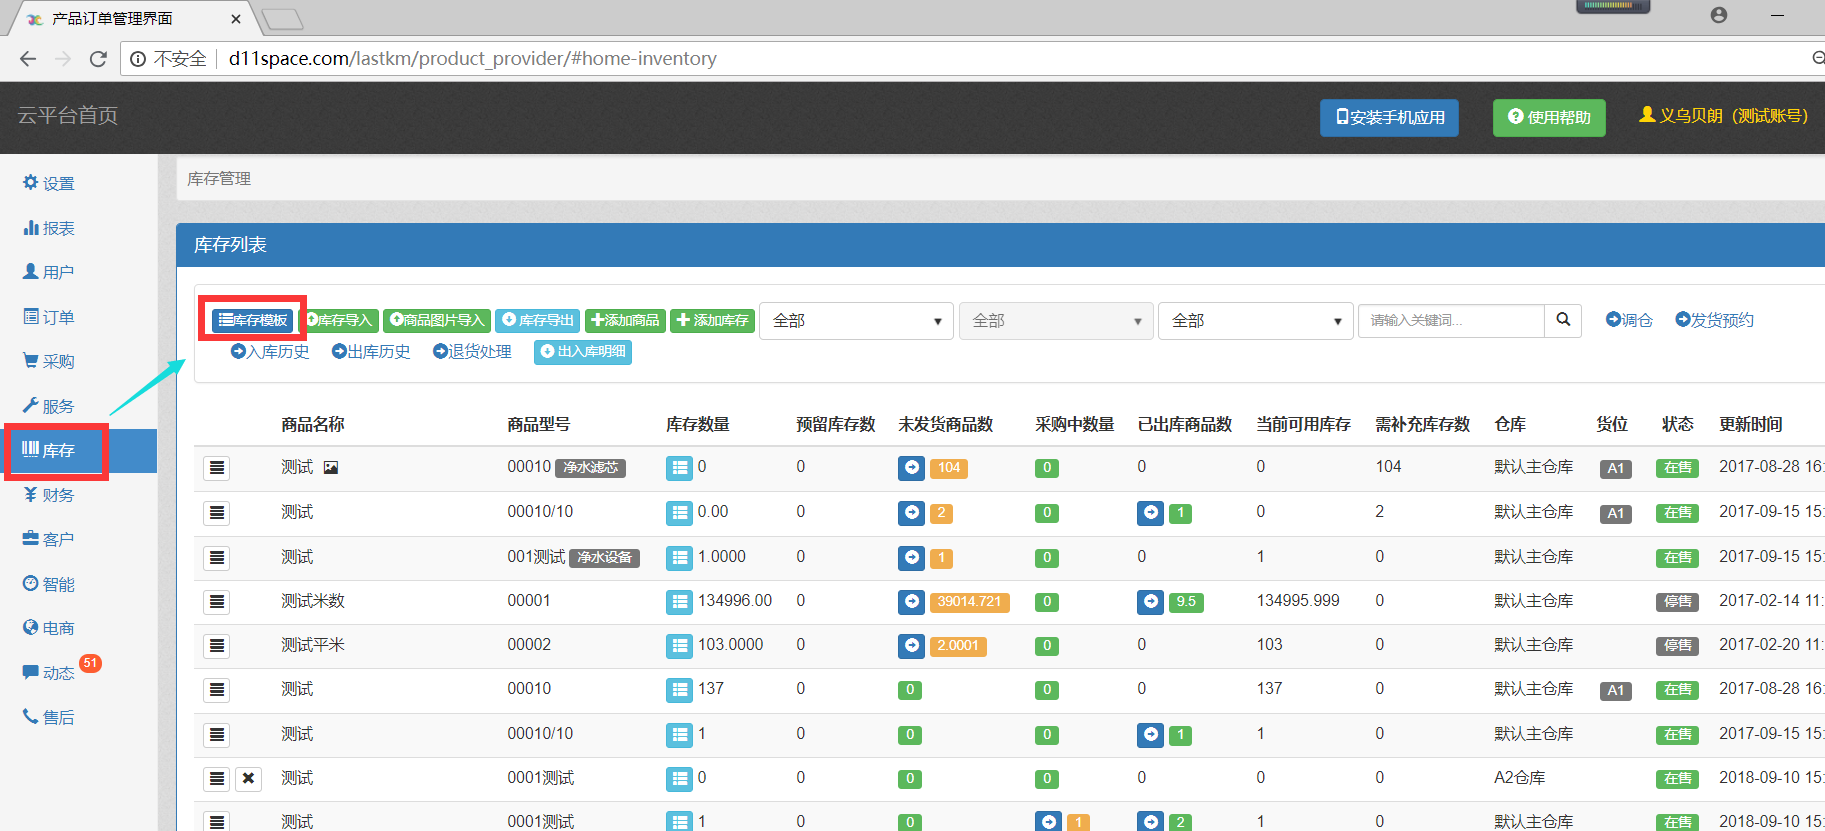Click the 库存管理 breadcrumb text
The height and width of the screenshot is (831, 1825).
coord(219,179)
